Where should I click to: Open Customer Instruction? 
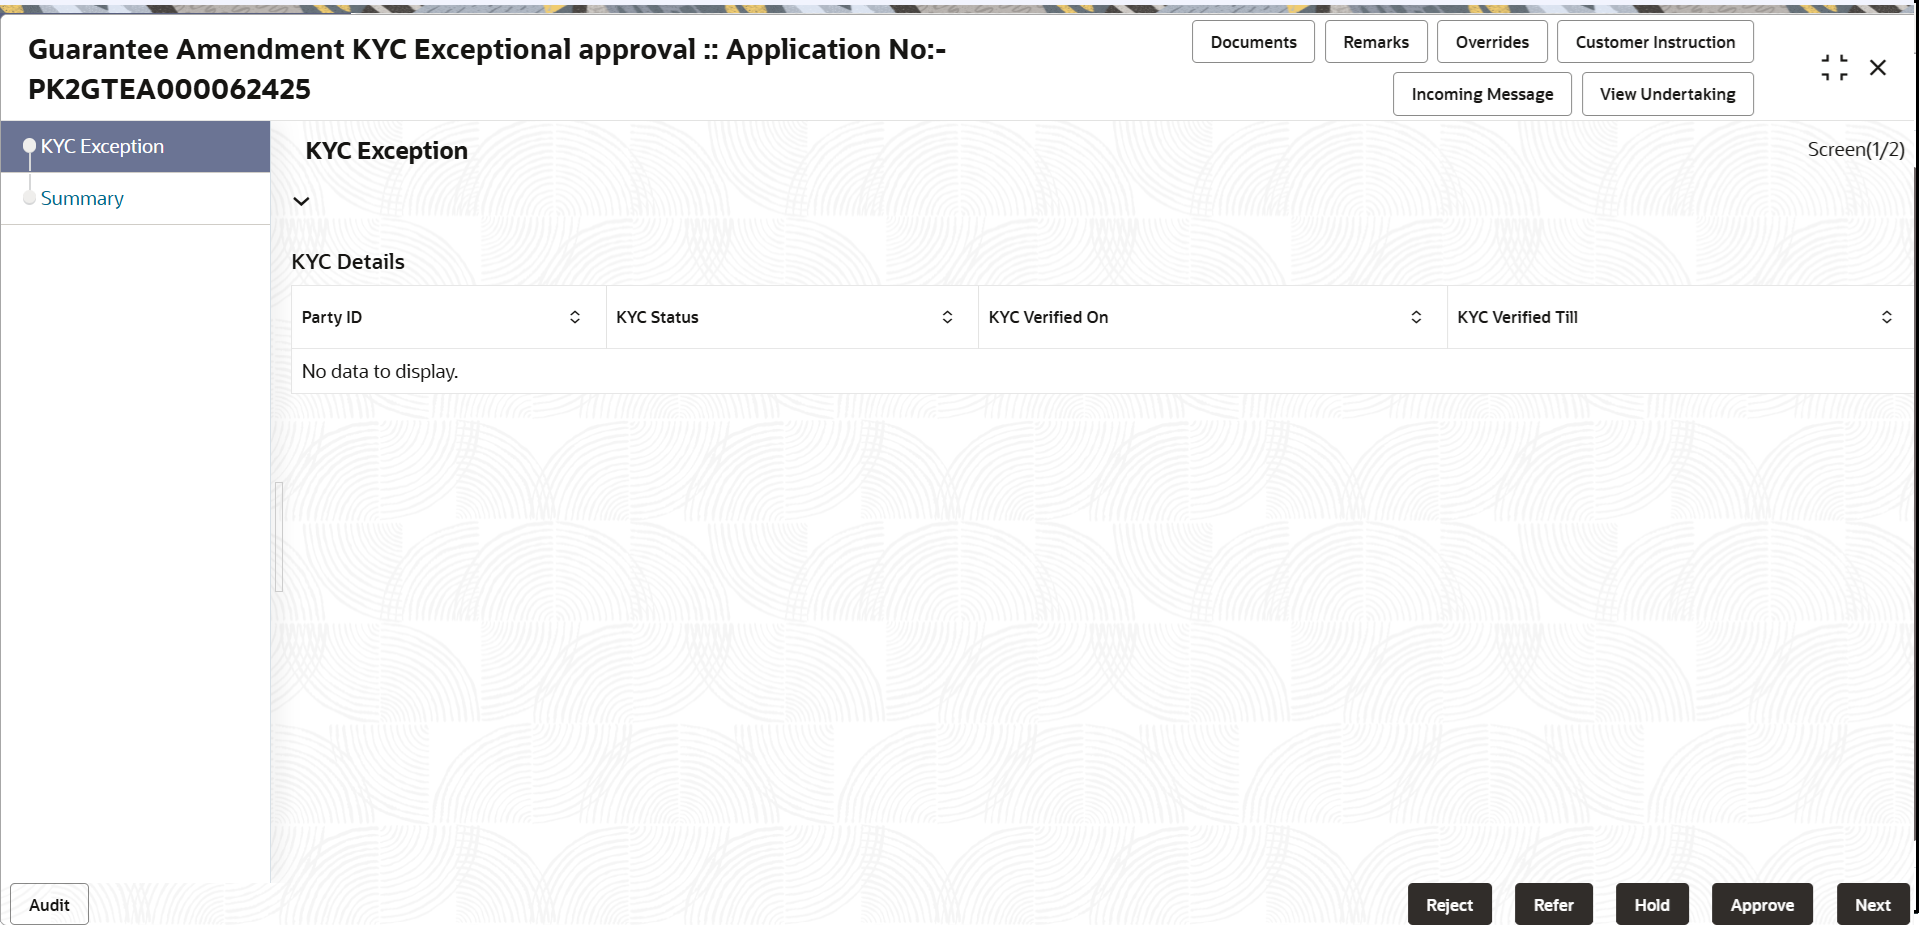(x=1654, y=41)
